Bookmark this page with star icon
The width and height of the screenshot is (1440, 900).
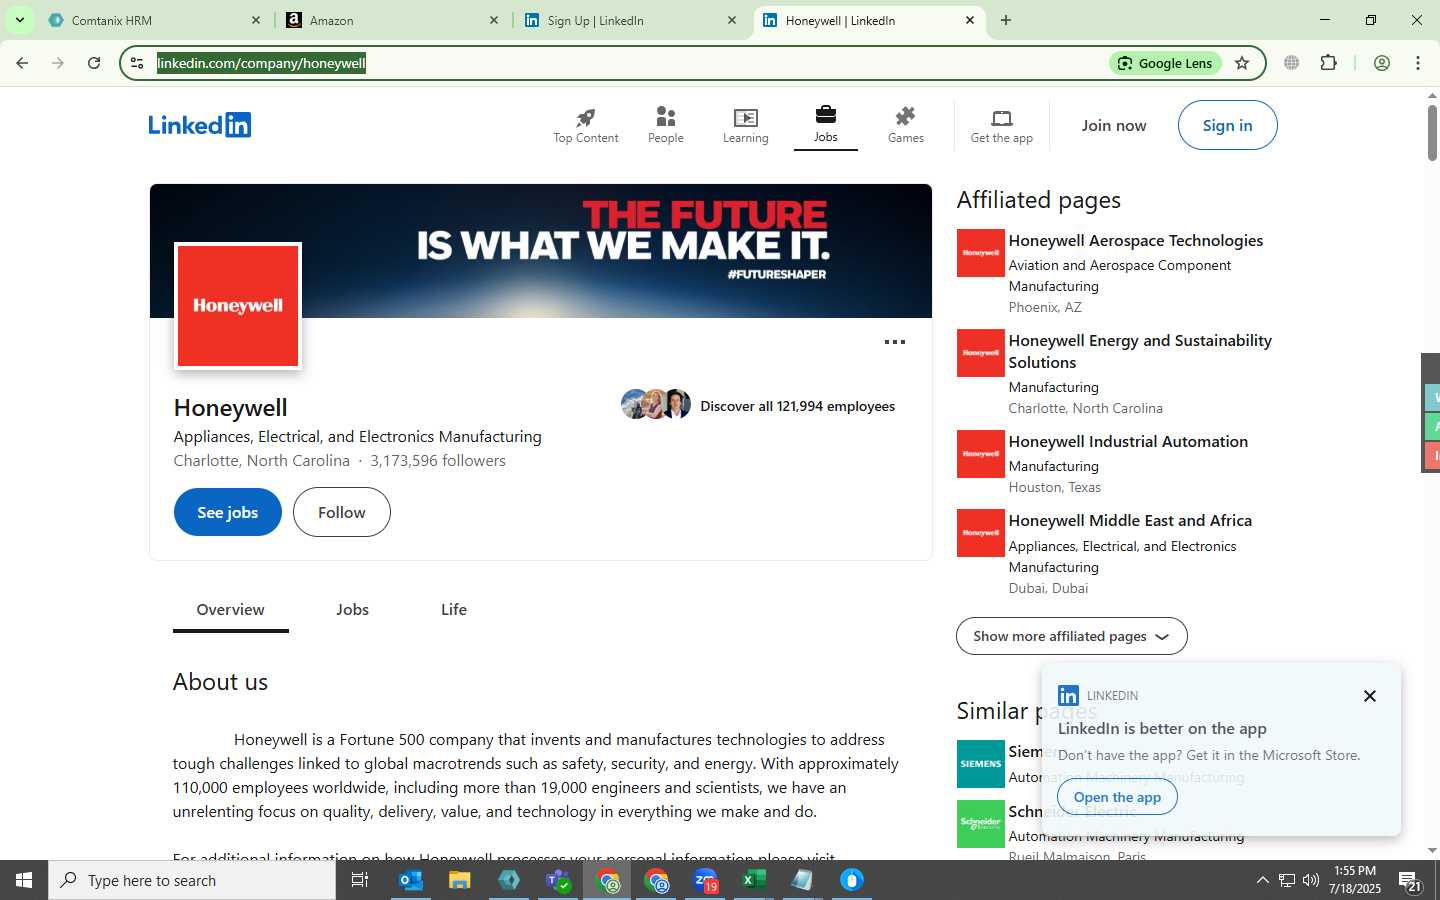pos(1242,63)
